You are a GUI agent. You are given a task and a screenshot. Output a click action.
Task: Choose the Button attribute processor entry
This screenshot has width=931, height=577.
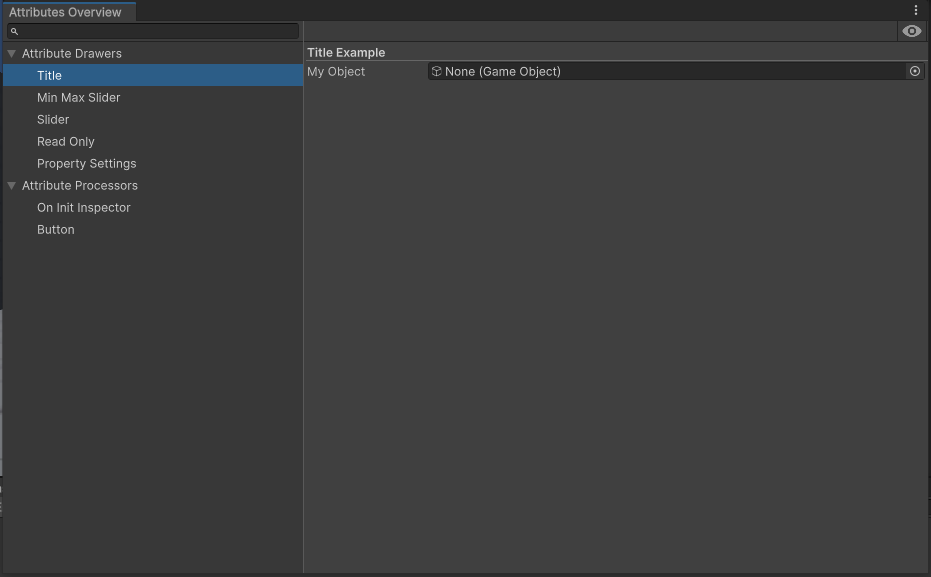56,230
